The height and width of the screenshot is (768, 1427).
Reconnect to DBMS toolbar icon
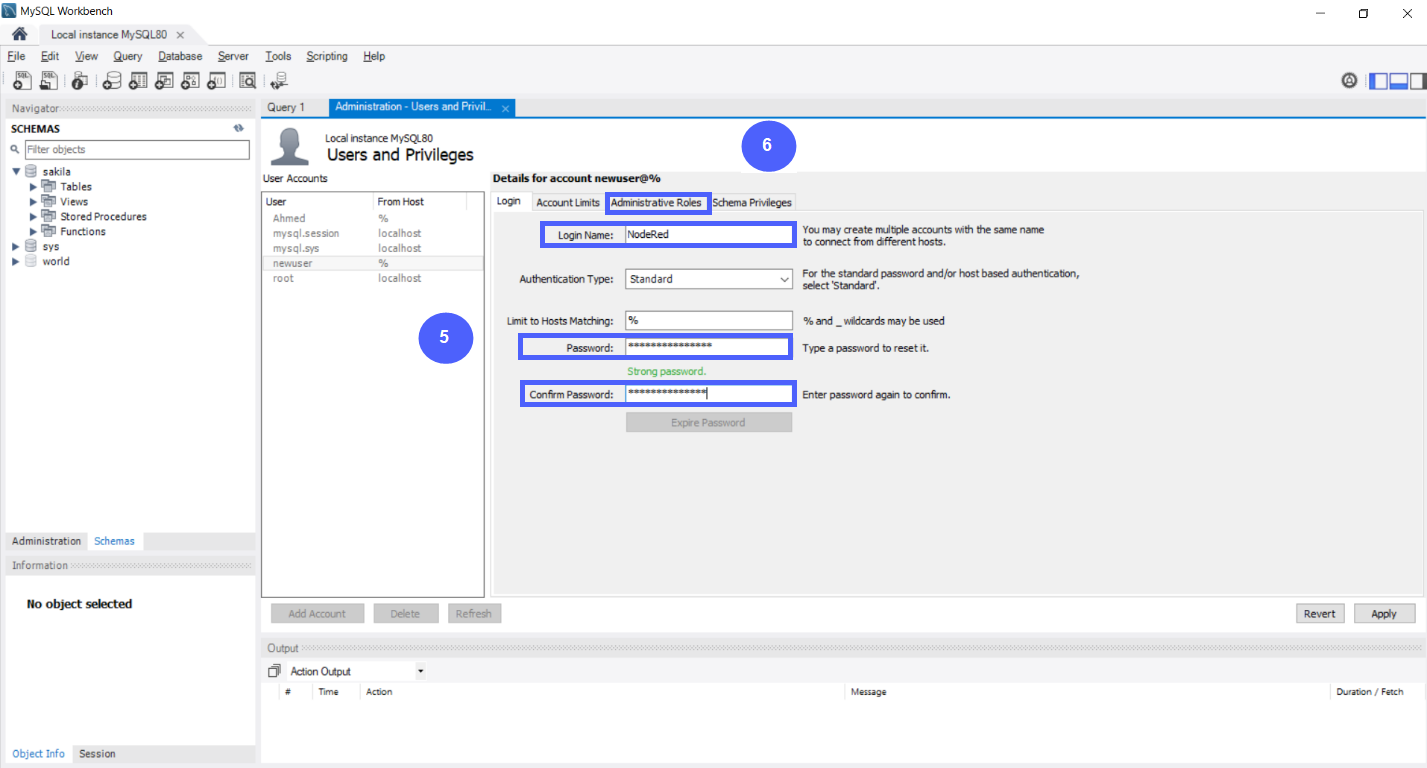pyautogui.click(x=279, y=81)
